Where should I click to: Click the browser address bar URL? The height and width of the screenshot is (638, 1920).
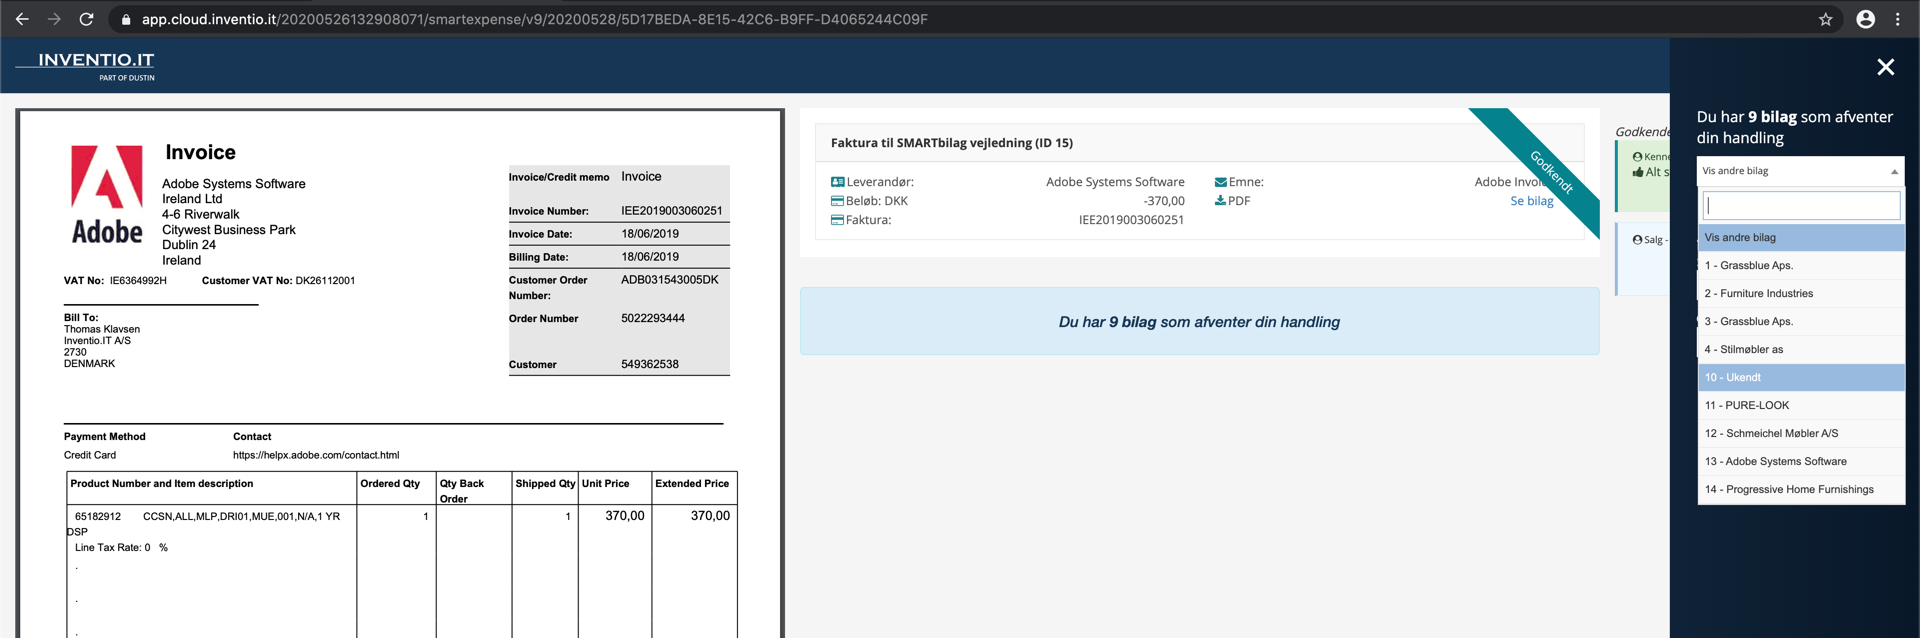(535, 19)
